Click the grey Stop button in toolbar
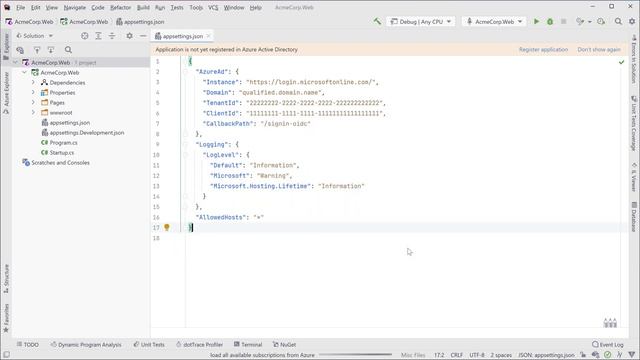The width and height of the screenshot is (640, 360). (563, 22)
